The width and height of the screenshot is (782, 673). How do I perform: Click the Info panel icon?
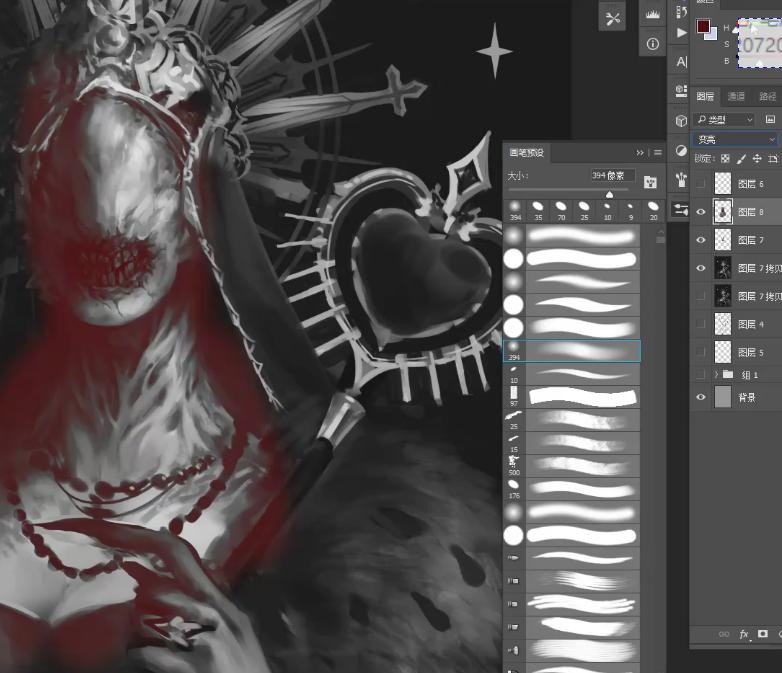point(653,44)
